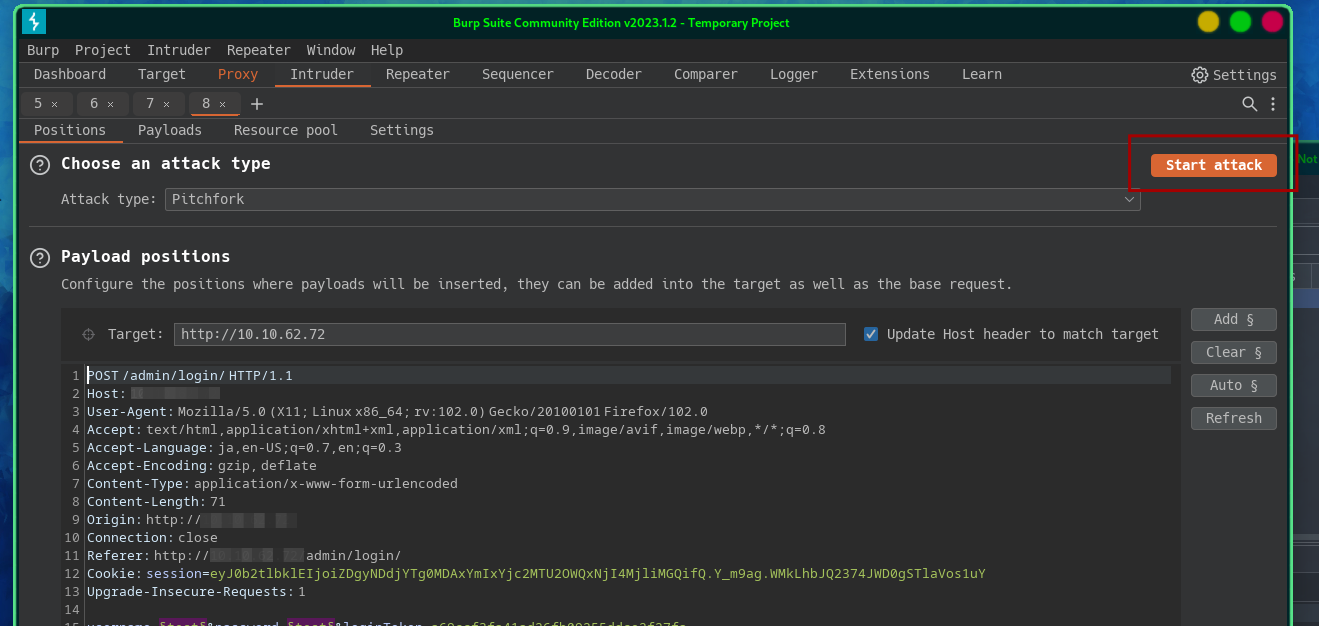The width and height of the screenshot is (1319, 626).
Task: Open the Window menu
Action: (331, 50)
